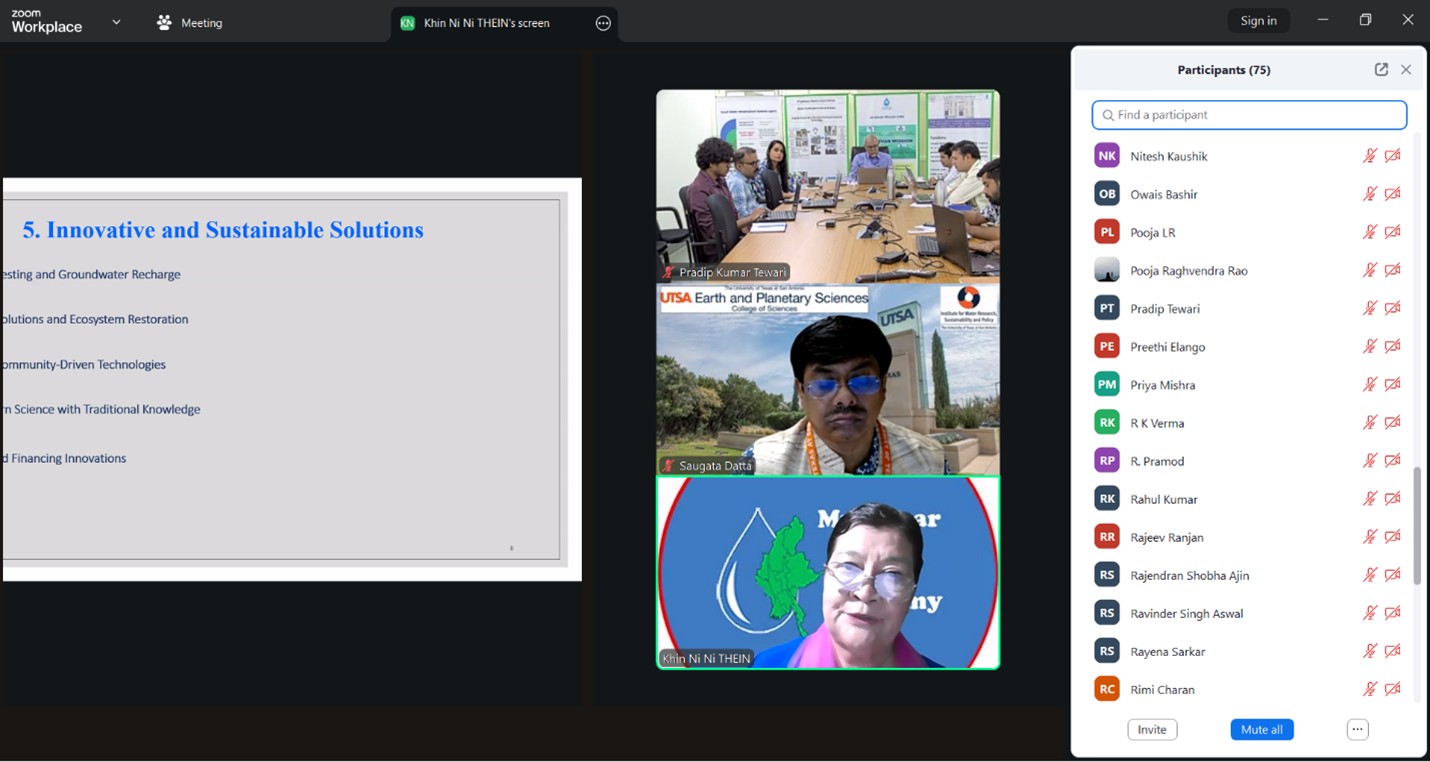This screenshot has width=1430, height=762.
Task: Click NK avatar for Nitesh Kaushik
Action: click(x=1107, y=156)
